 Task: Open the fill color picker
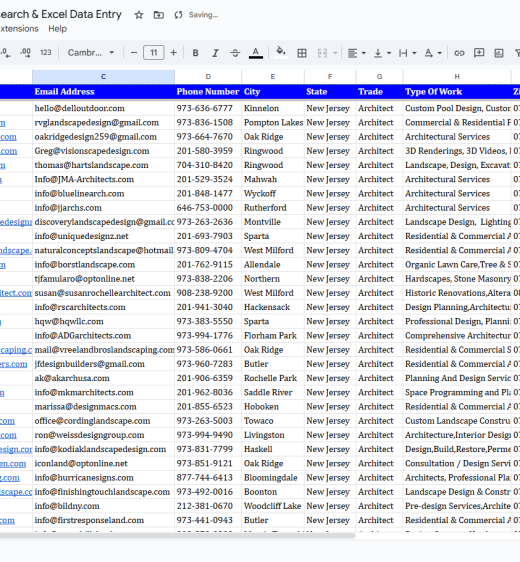pos(281,53)
